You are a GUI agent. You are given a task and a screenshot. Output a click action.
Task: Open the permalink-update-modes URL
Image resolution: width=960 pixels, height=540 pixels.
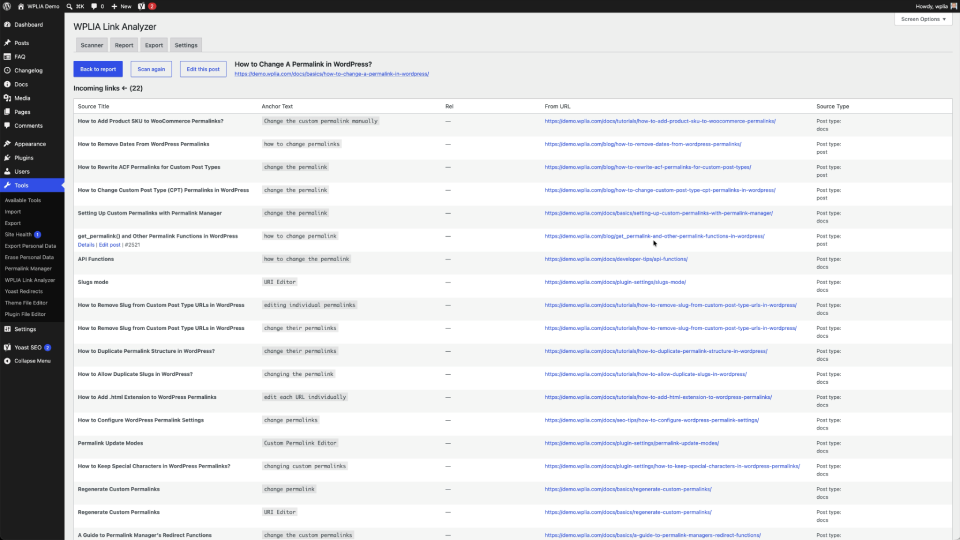[632, 443]
